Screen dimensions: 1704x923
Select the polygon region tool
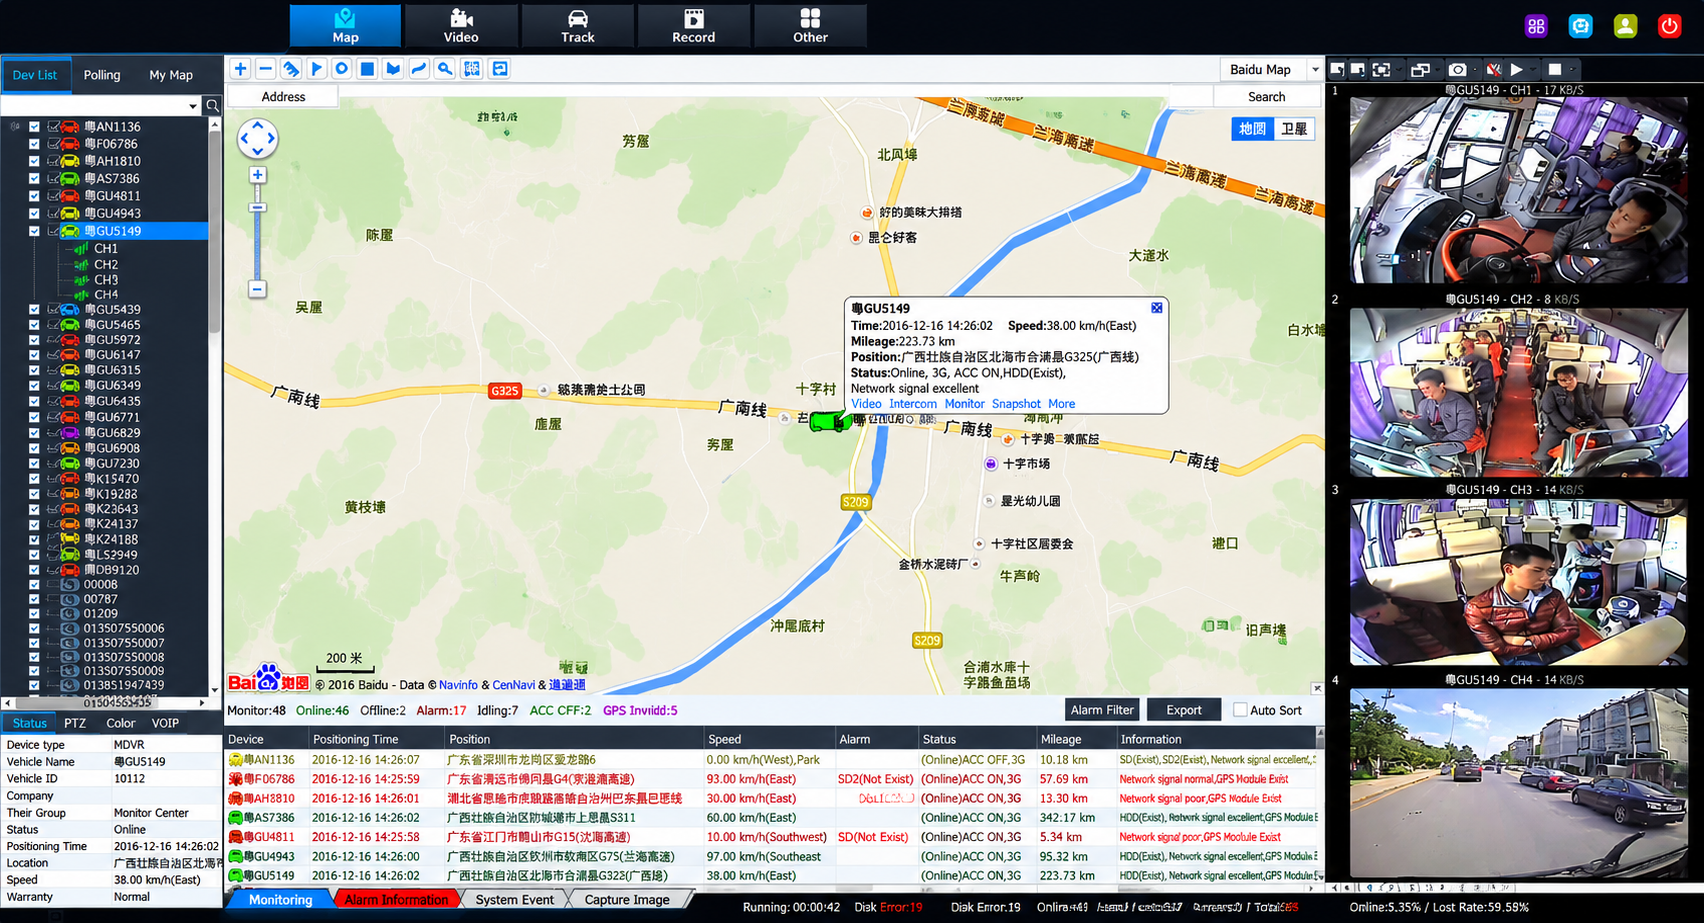click(x=393, y=69)
